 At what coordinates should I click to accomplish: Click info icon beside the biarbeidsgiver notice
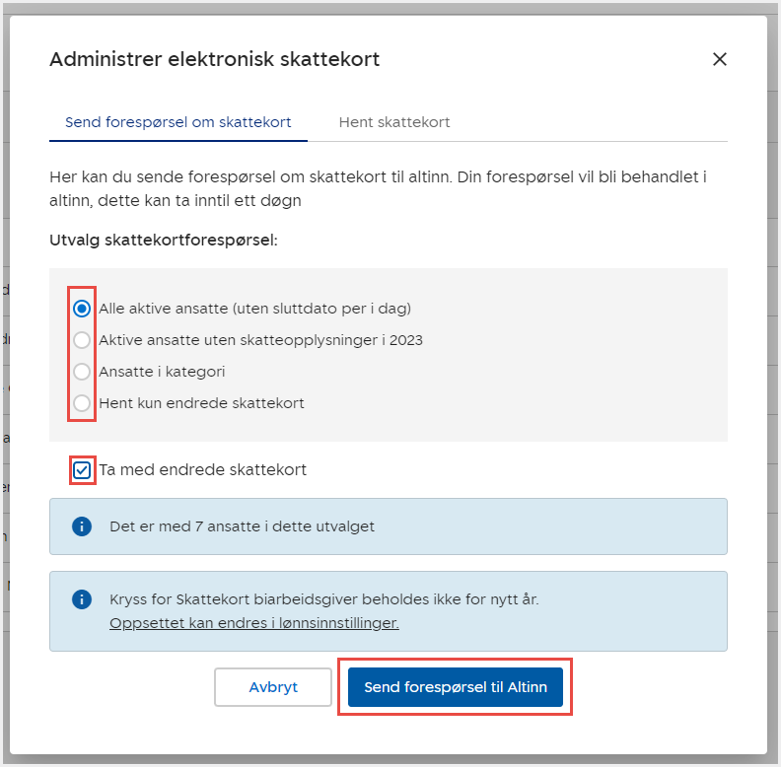82,599
